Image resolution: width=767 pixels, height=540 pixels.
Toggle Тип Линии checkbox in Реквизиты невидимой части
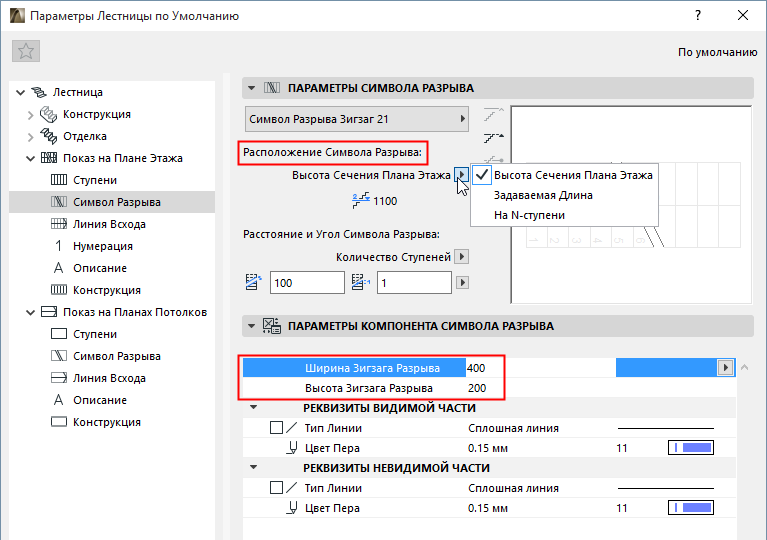[x=276, y=488]
